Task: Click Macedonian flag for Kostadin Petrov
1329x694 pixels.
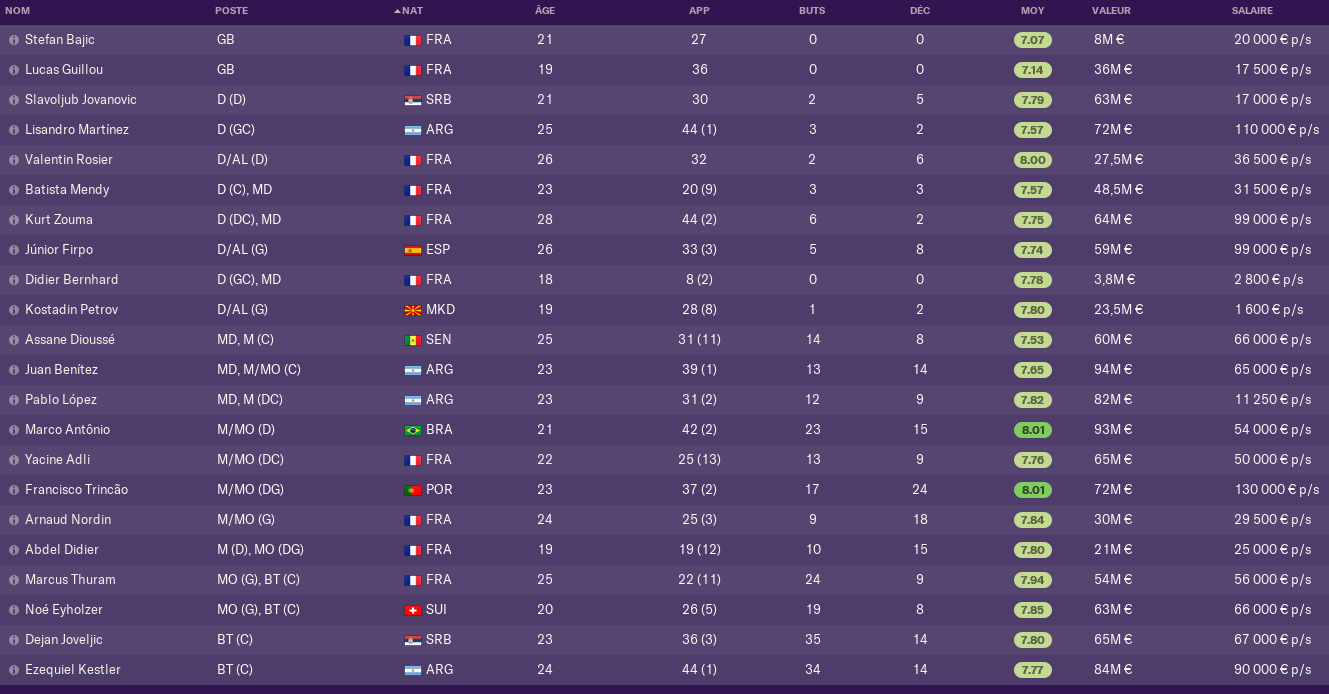Action: click(x=412, y=310)
